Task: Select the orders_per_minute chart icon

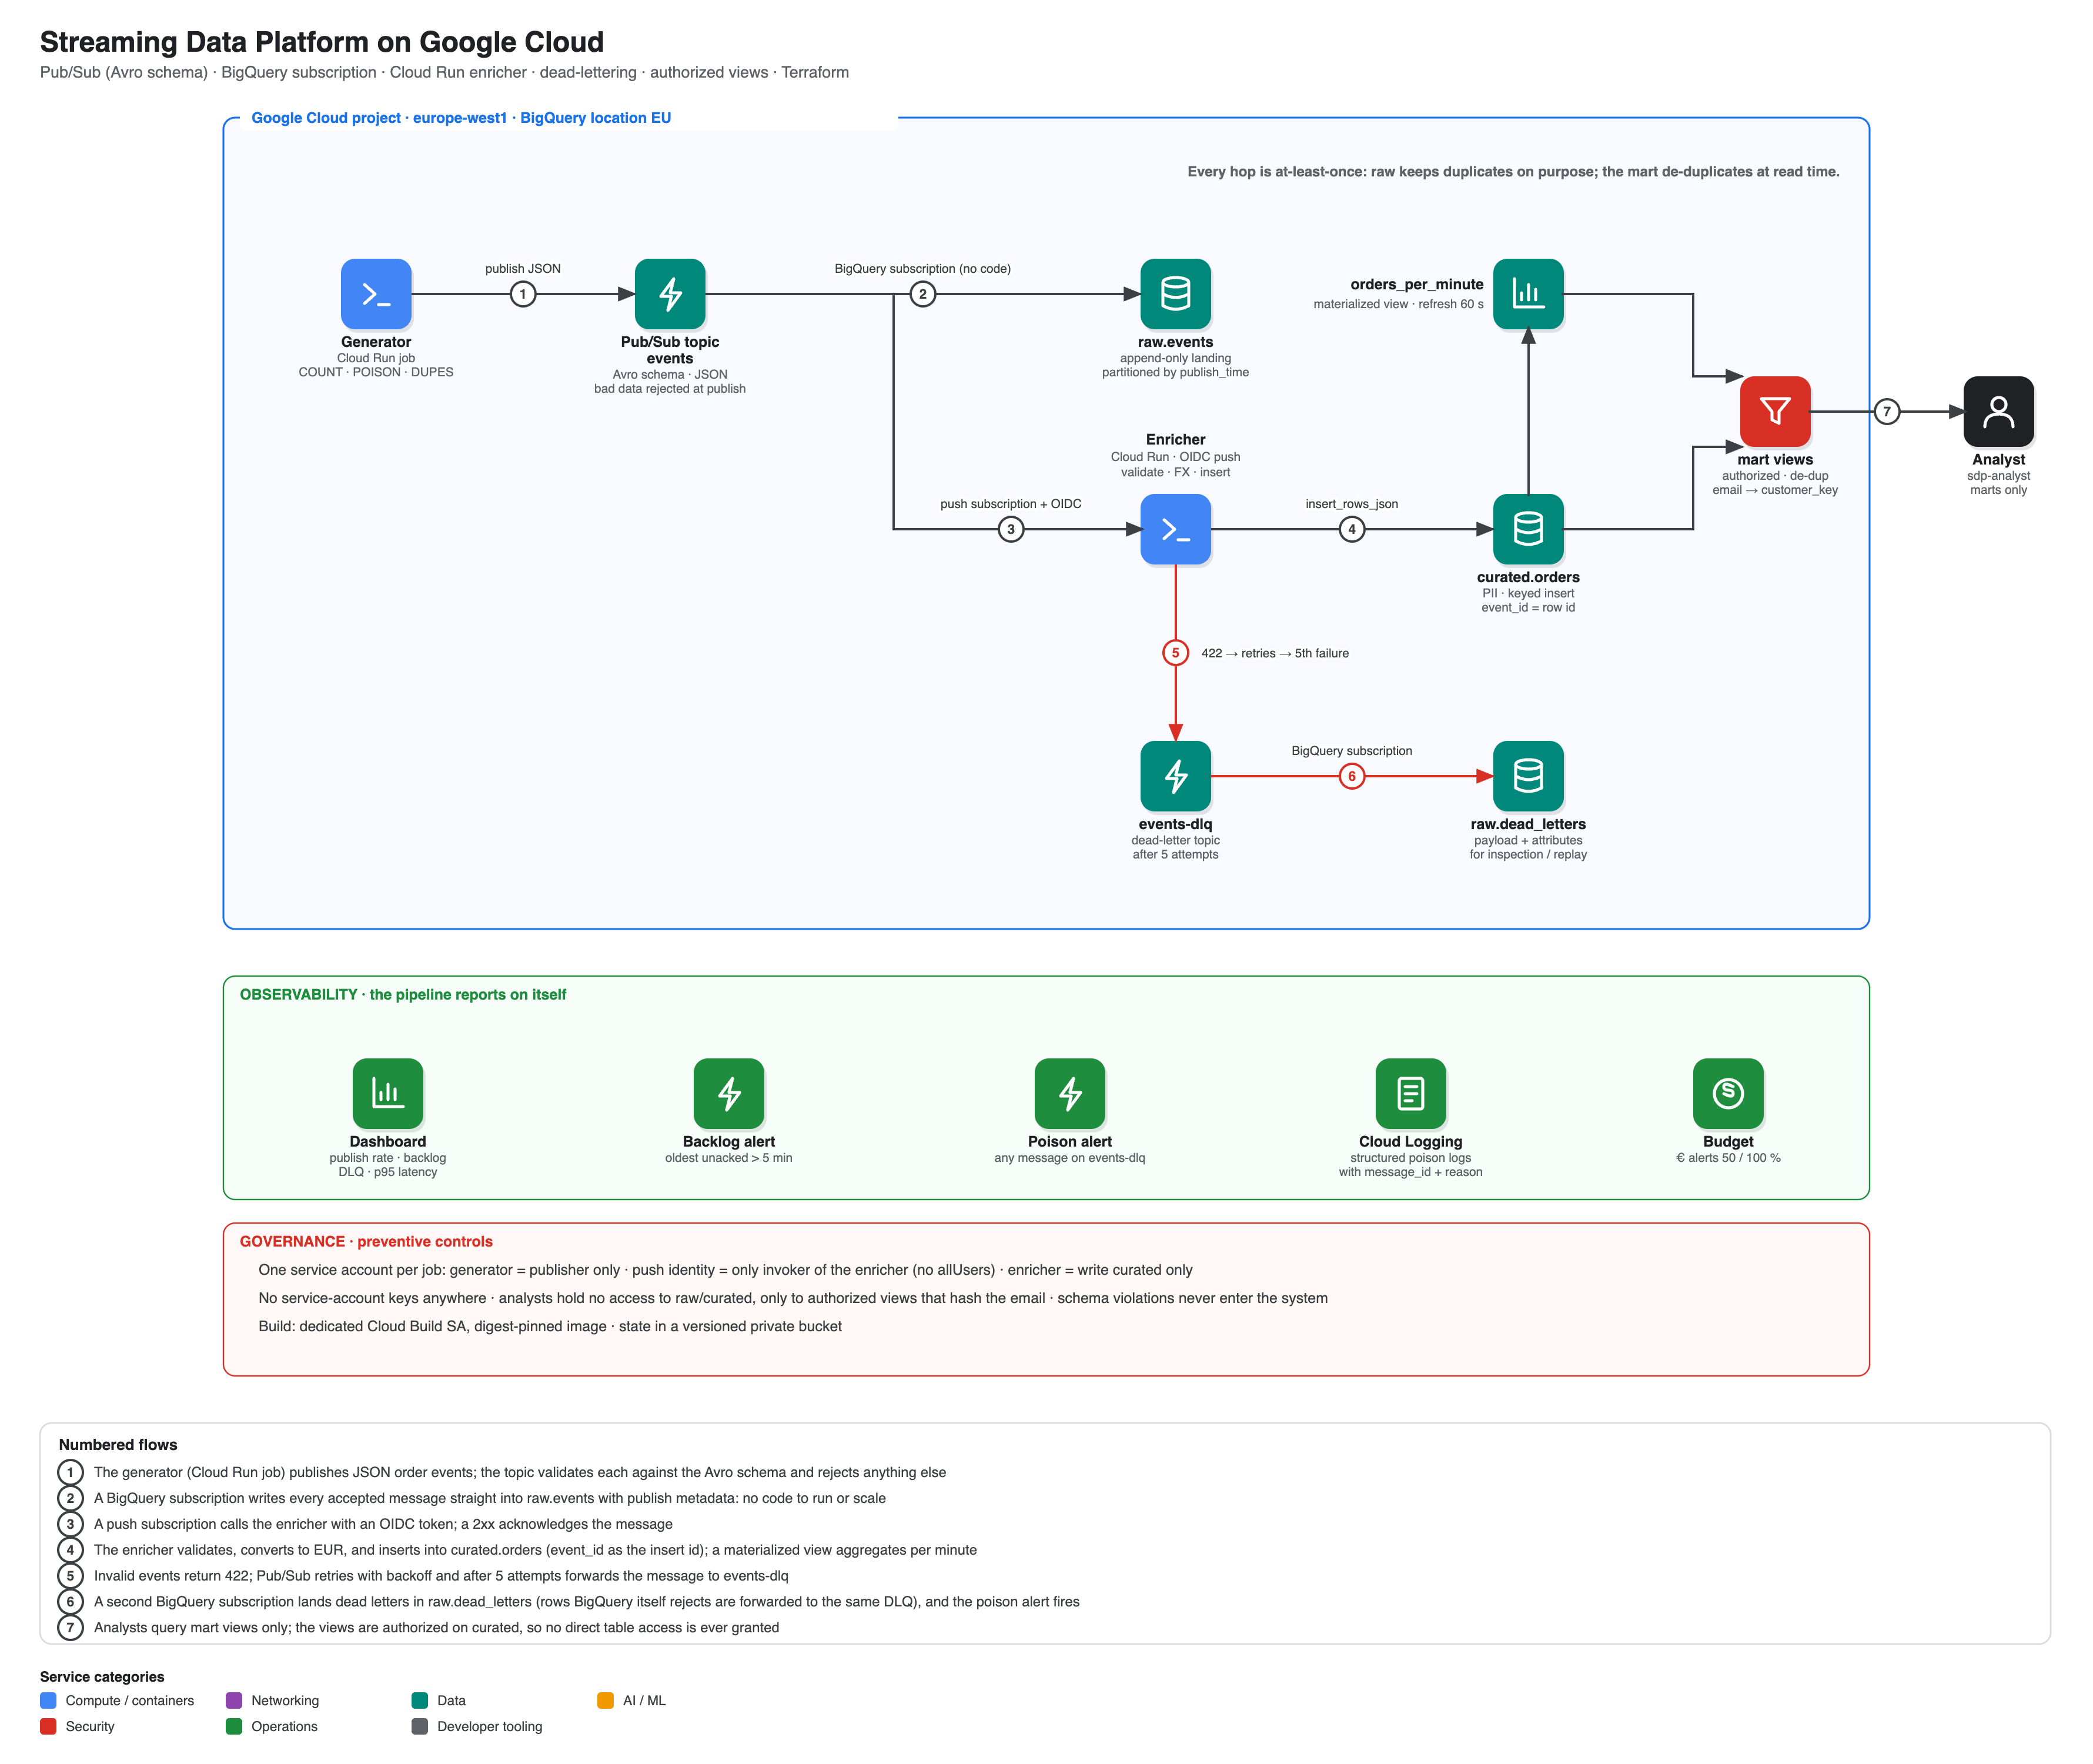Action: pyautogui.click(x=1528, y=294)
